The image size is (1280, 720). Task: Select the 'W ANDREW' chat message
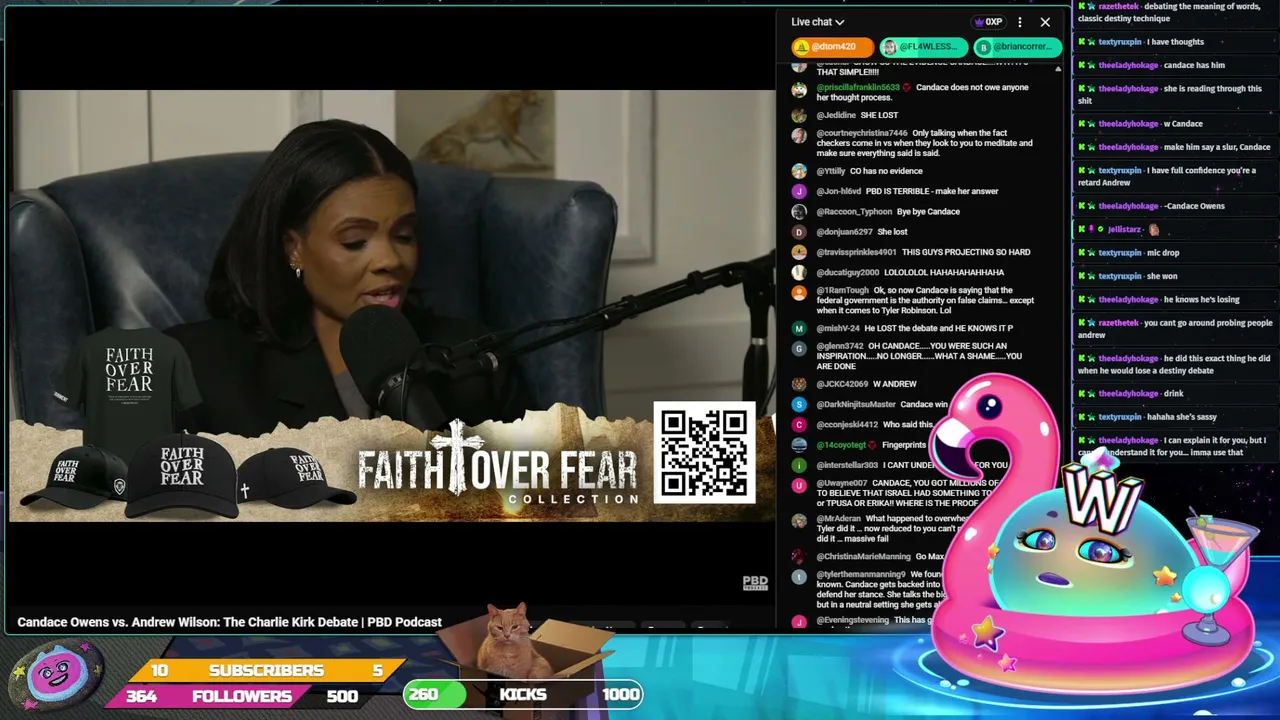pyautogui.click(x=895, y=384)
